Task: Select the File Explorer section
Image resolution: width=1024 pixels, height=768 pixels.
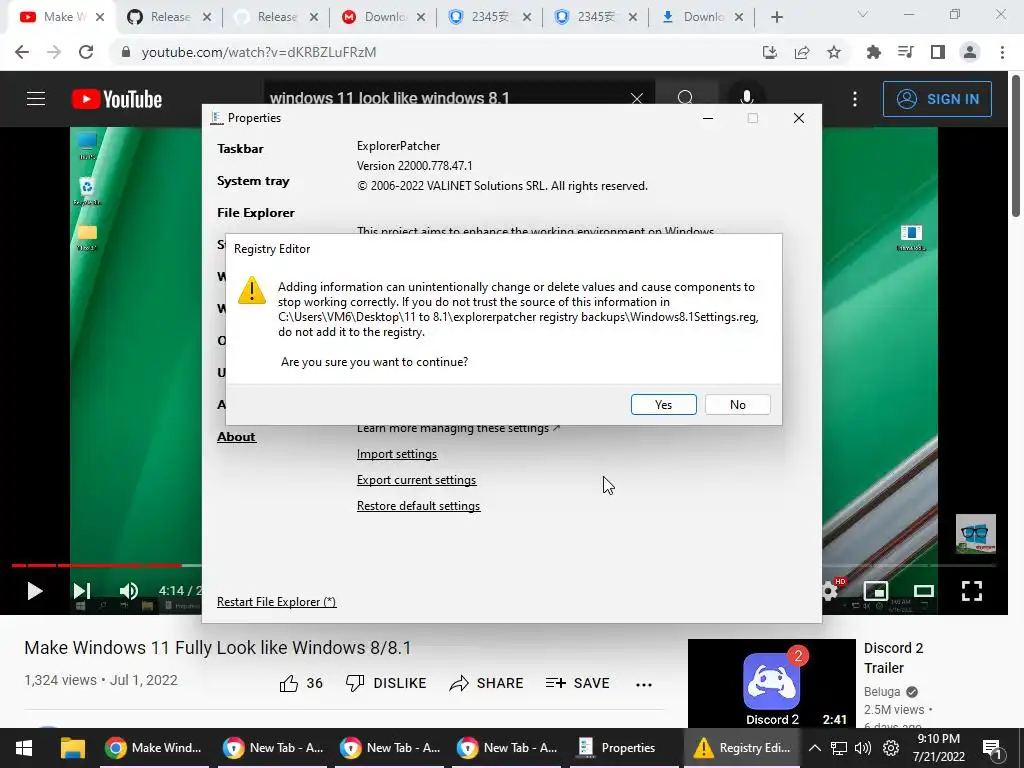Action: [255, 213]
